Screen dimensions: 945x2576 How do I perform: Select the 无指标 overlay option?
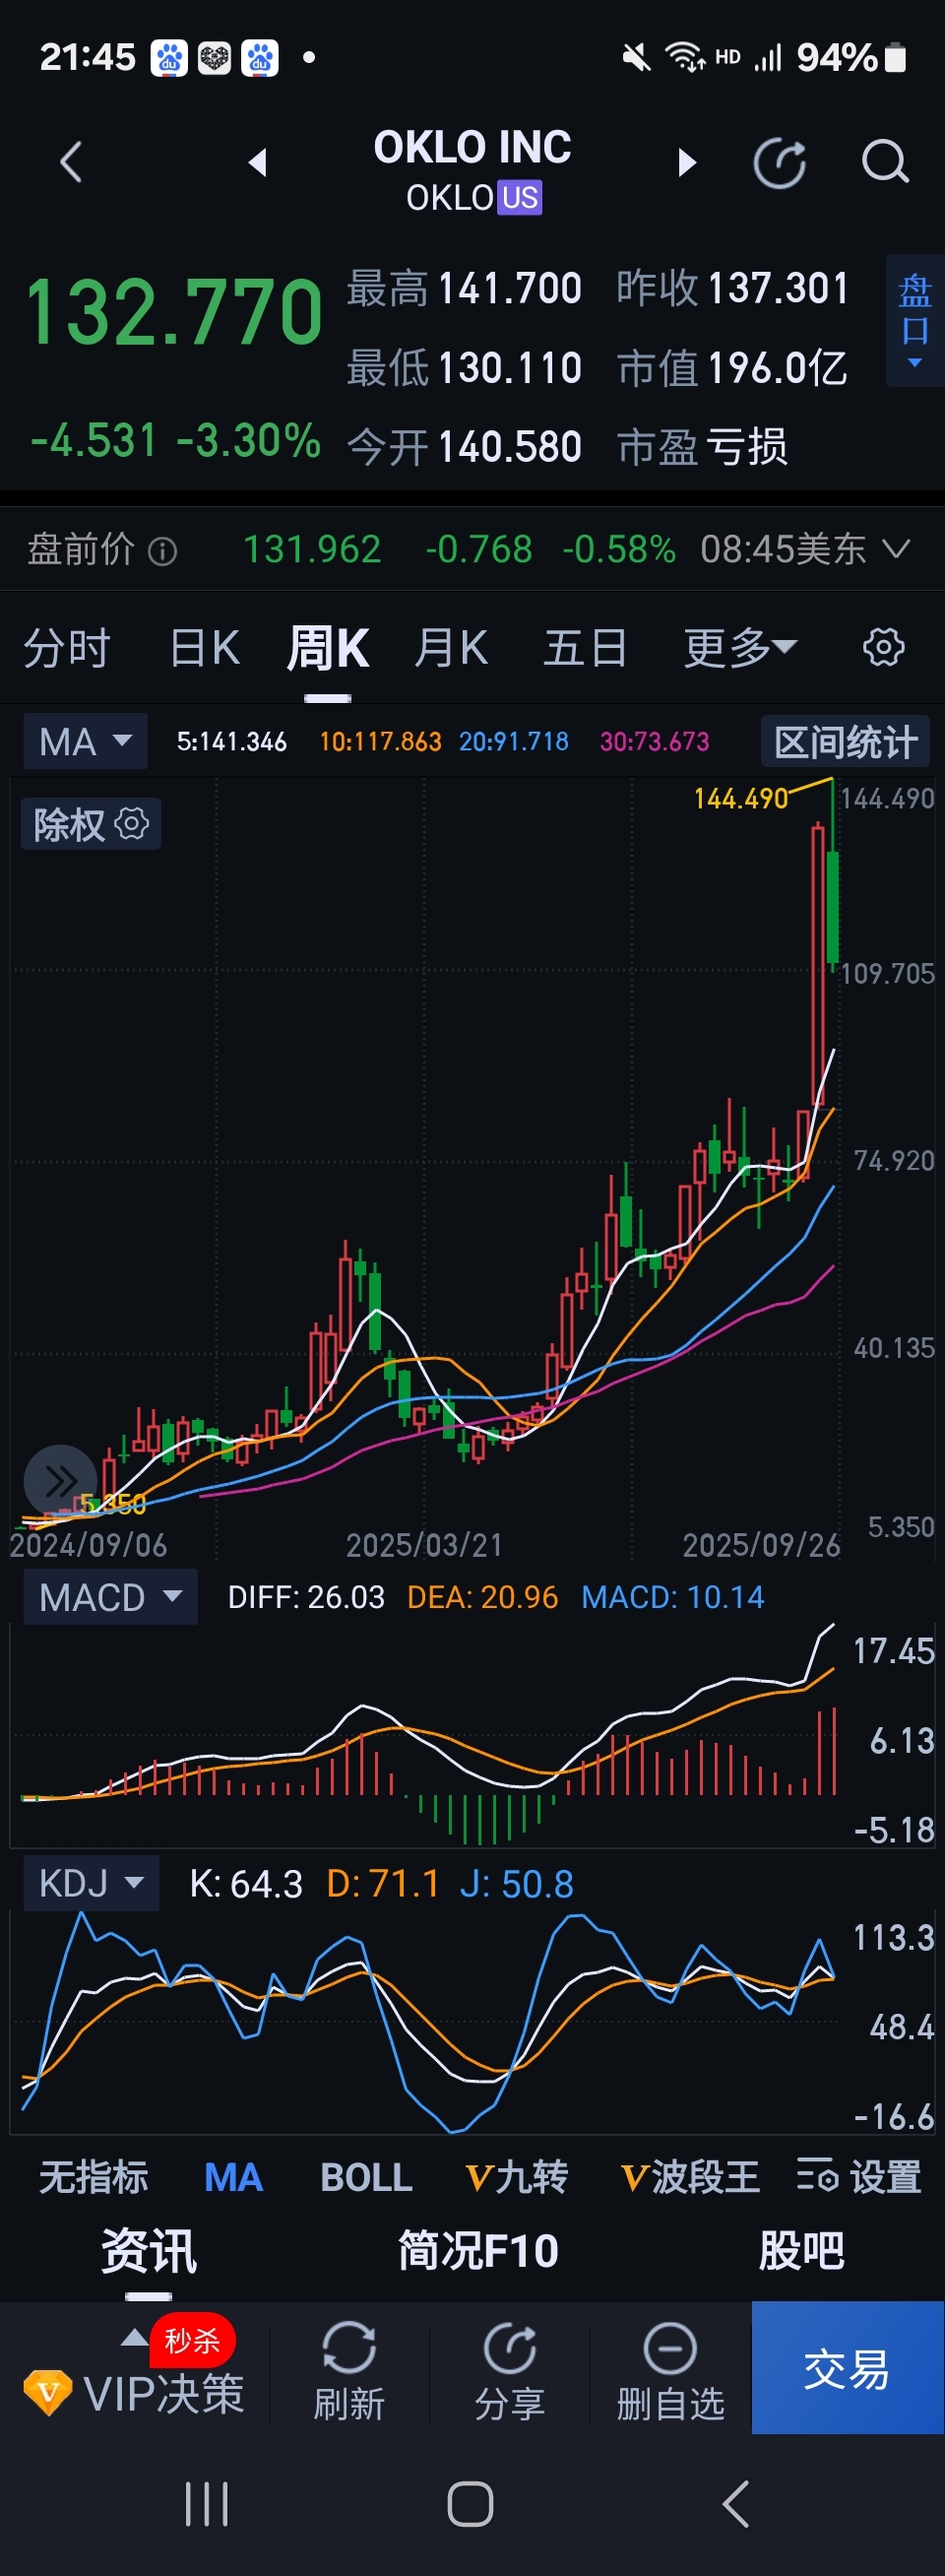click(94, 2177)
